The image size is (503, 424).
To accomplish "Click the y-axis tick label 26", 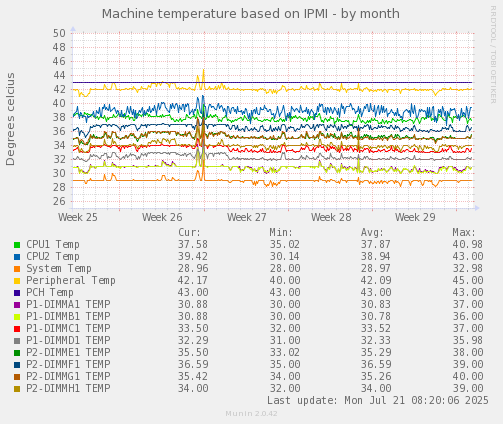I will tap(59, 201).
